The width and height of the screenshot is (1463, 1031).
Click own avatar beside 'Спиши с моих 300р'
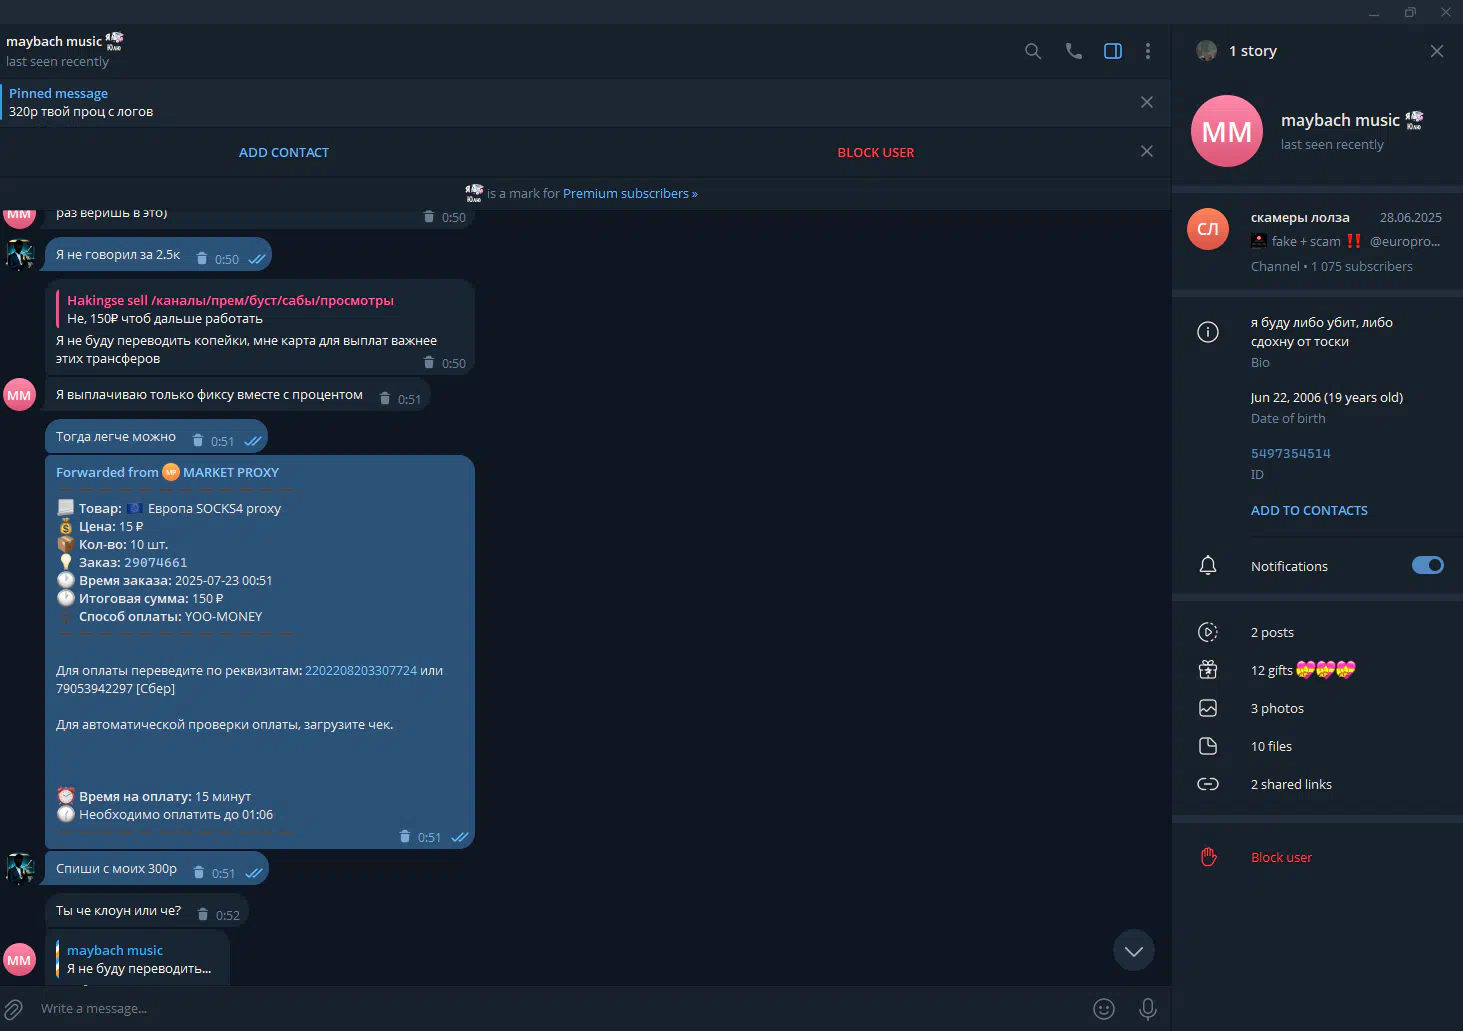click(x=20, y=868)
